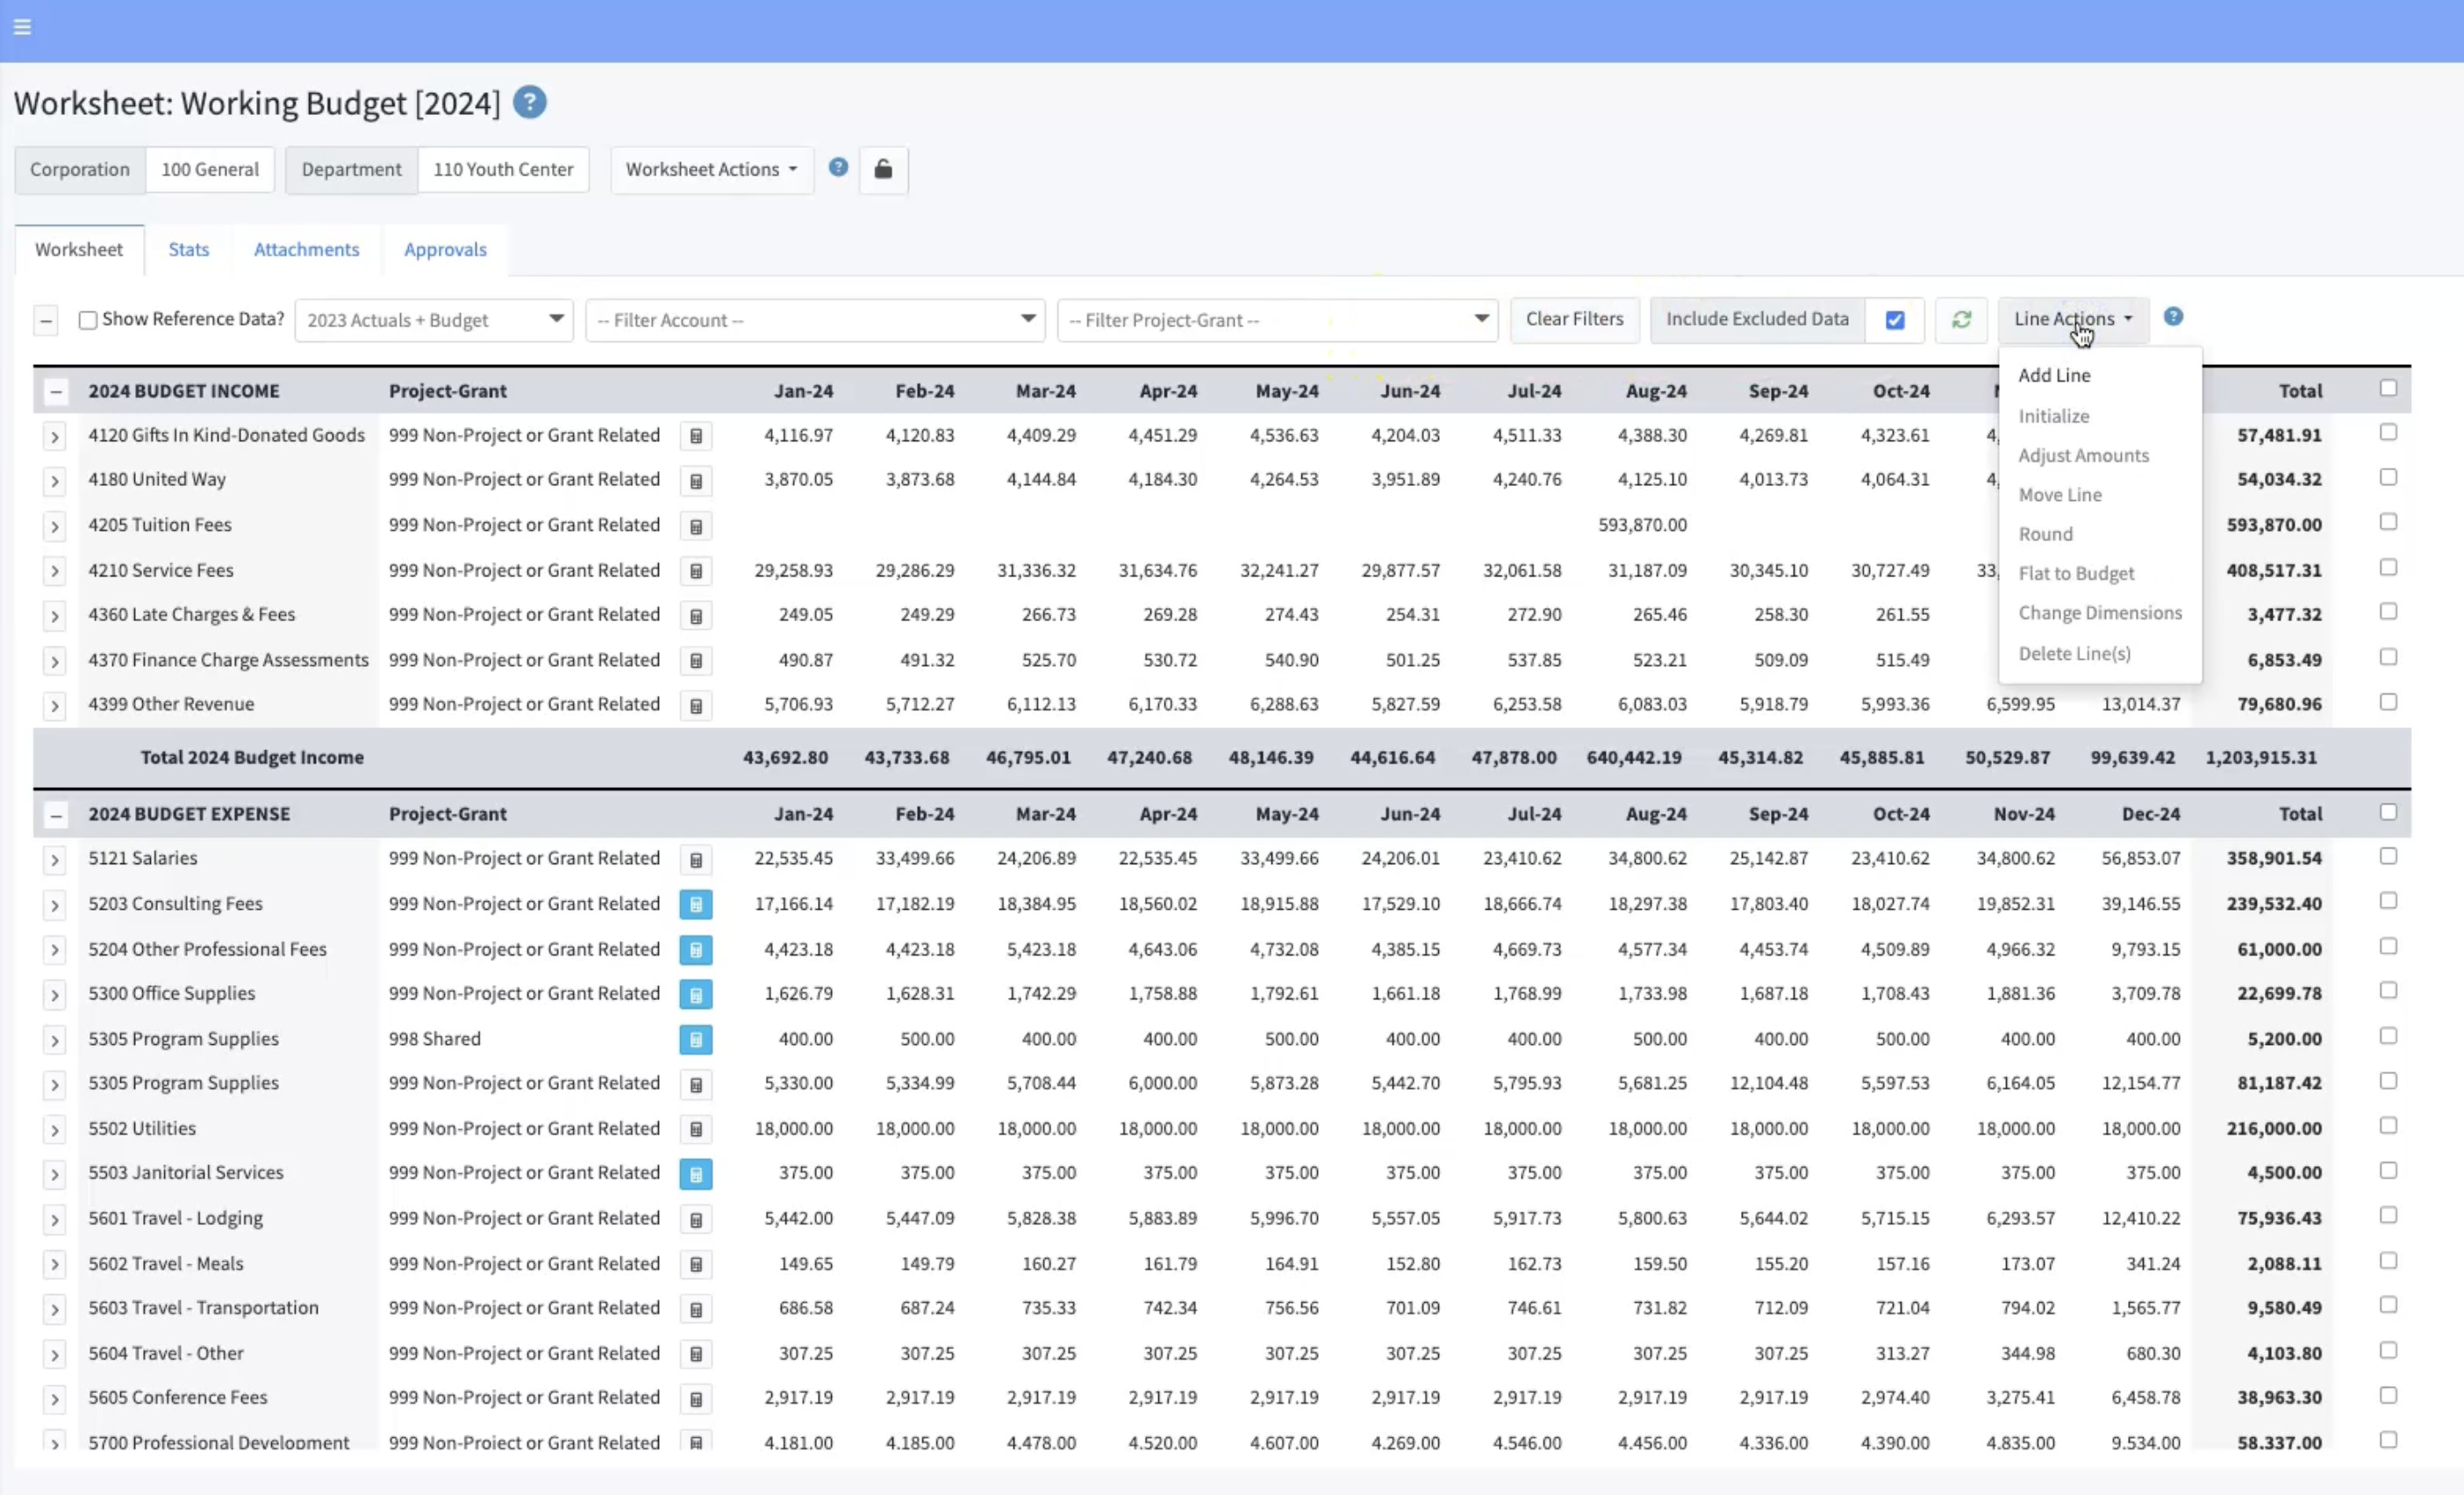This screenshot has width=2464, height=1495.
Task: Click the help icon beside the worksheet title
Action: [530, 102]
